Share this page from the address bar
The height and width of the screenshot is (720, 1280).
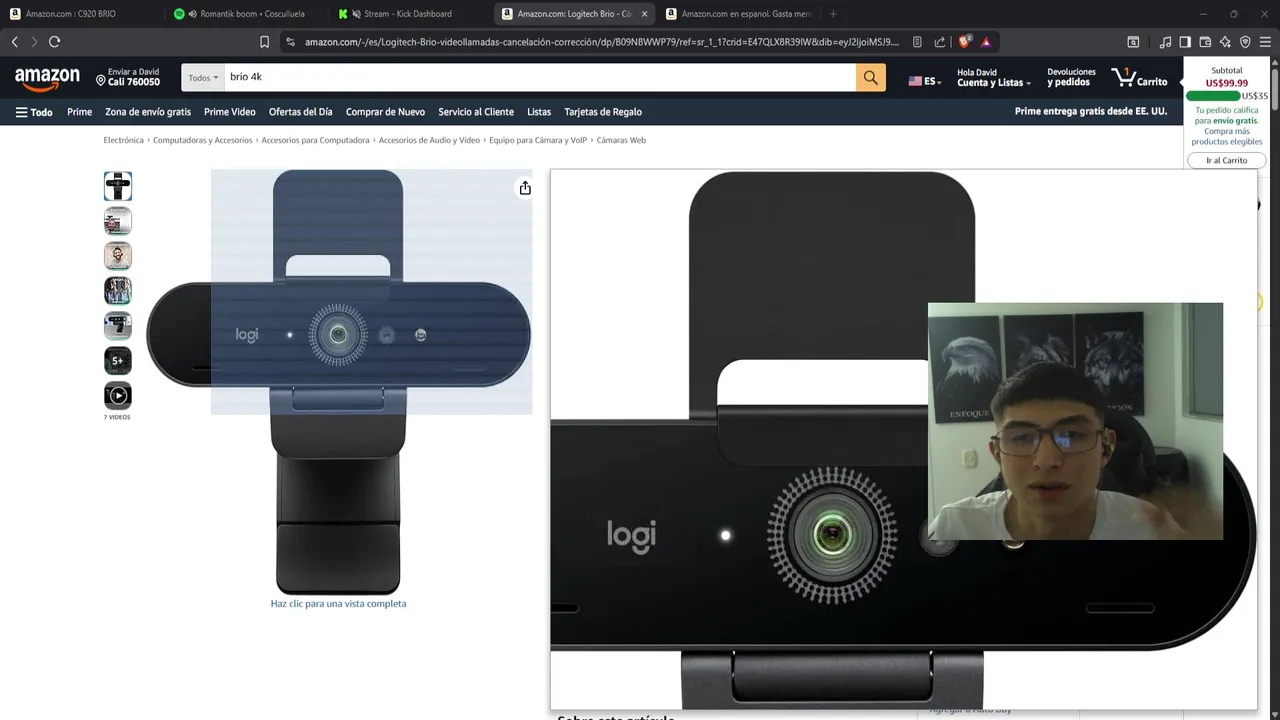(940, 42)
